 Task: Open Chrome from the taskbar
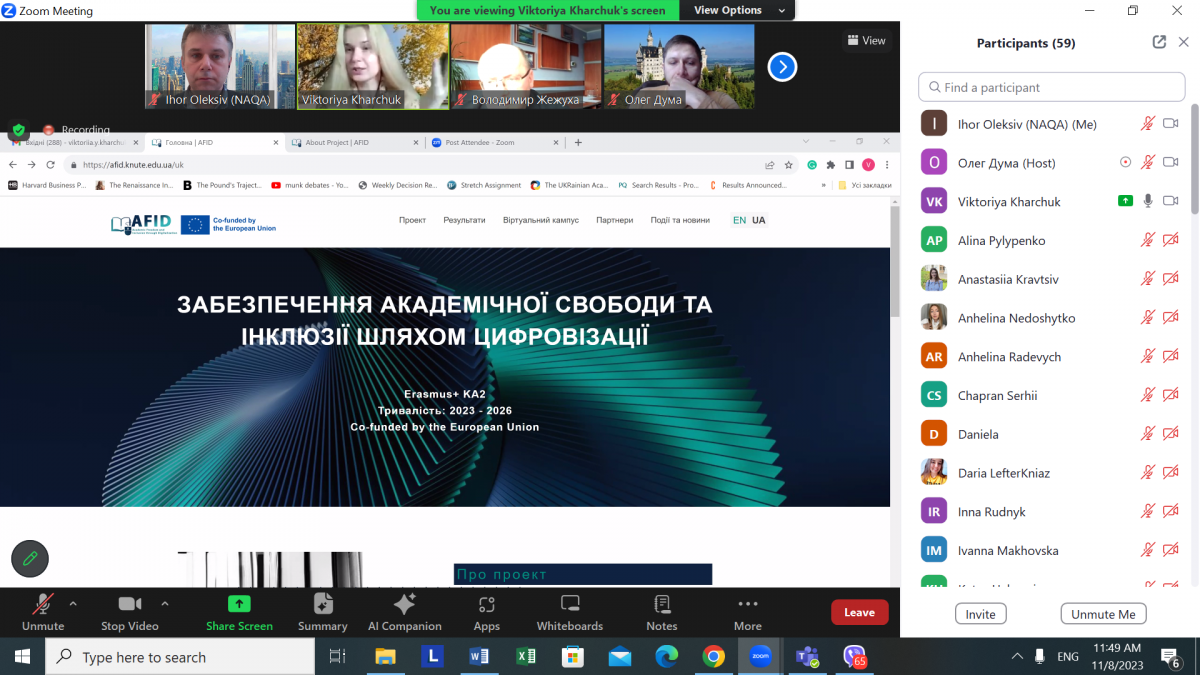point(712,657)
